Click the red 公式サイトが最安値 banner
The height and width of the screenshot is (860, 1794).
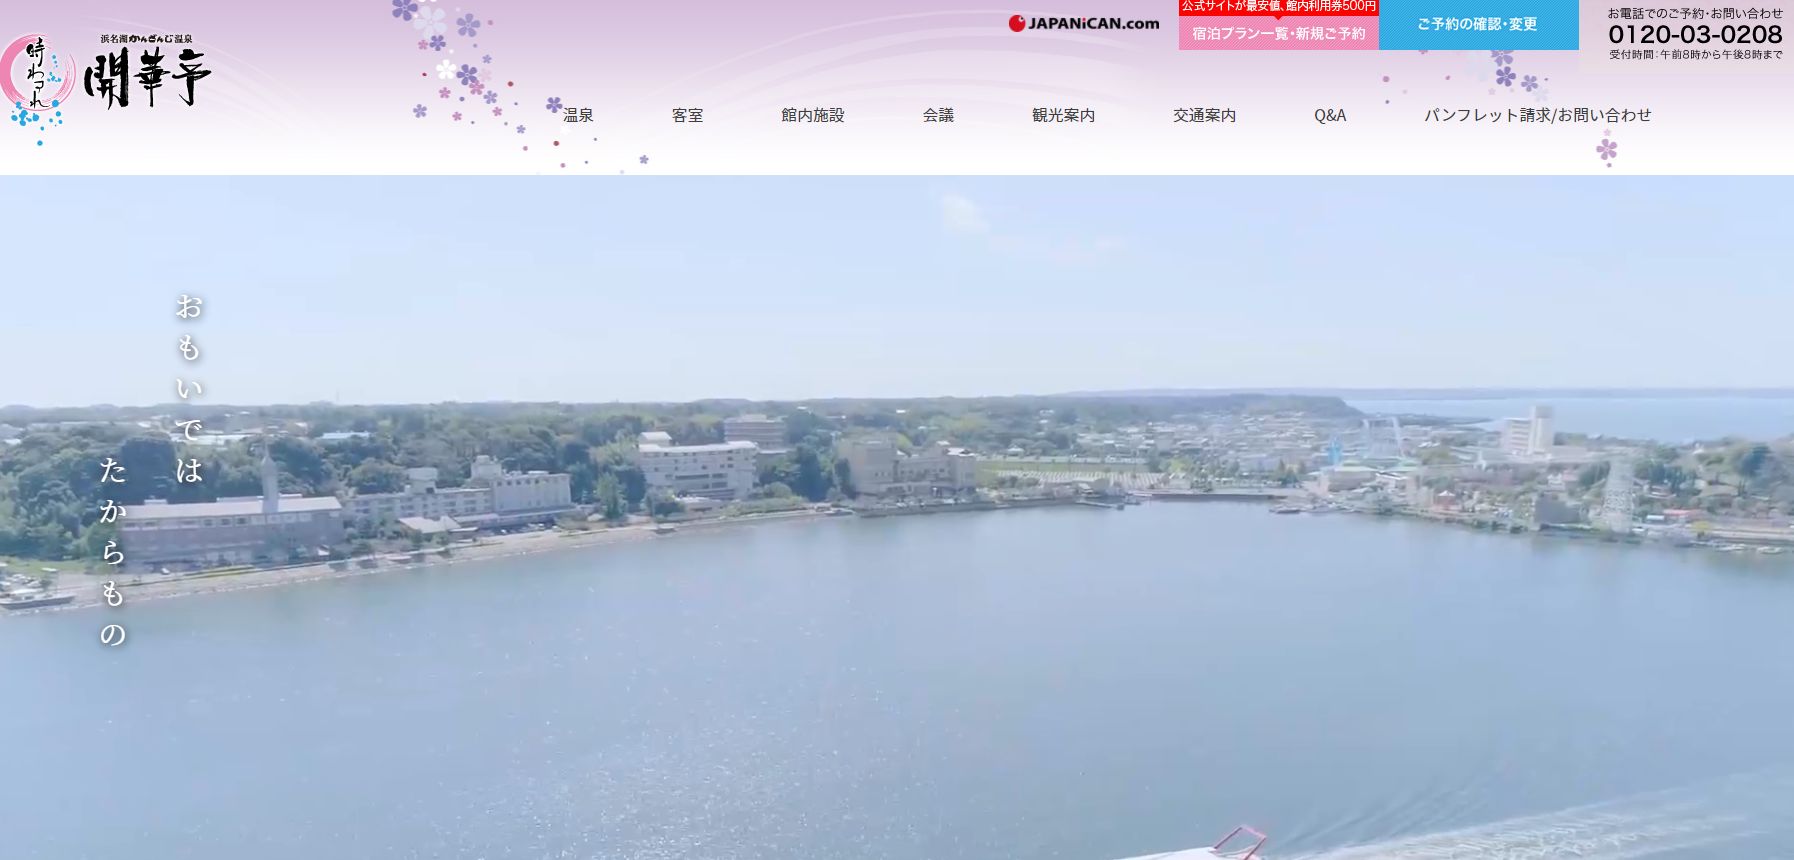(1278, 7)
